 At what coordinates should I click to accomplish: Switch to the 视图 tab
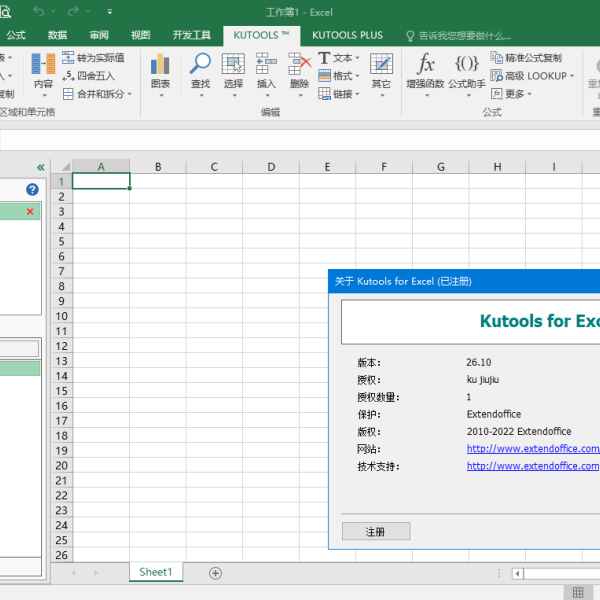tap(140, 35)
